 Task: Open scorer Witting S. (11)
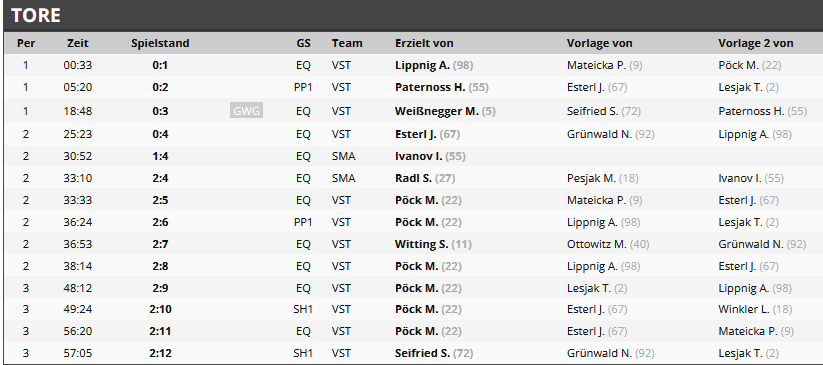(433, 244)
